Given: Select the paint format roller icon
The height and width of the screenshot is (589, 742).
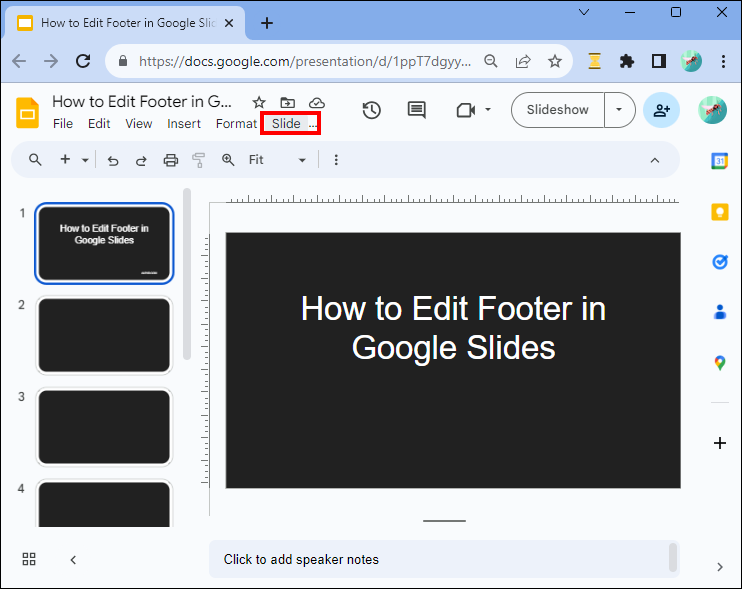Looking at the screenshot, I should (x=198, y=160).
